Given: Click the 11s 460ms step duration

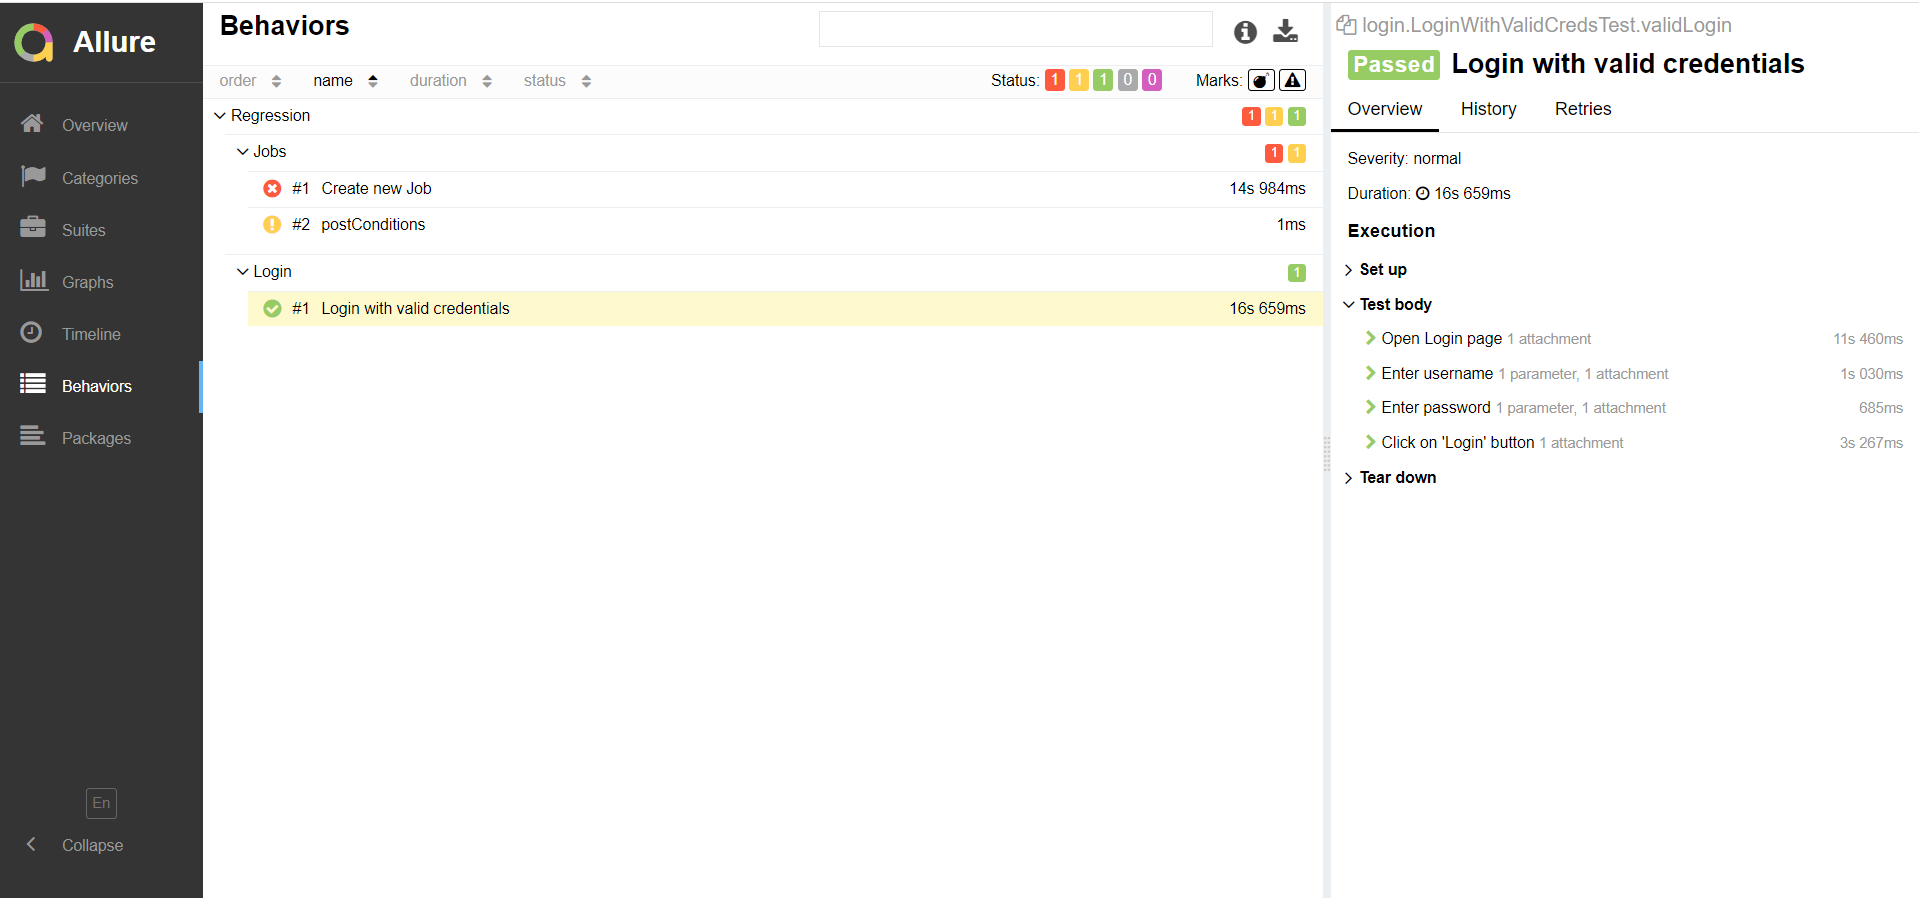Looking at the screenshot, I should tap(1868, 339).
